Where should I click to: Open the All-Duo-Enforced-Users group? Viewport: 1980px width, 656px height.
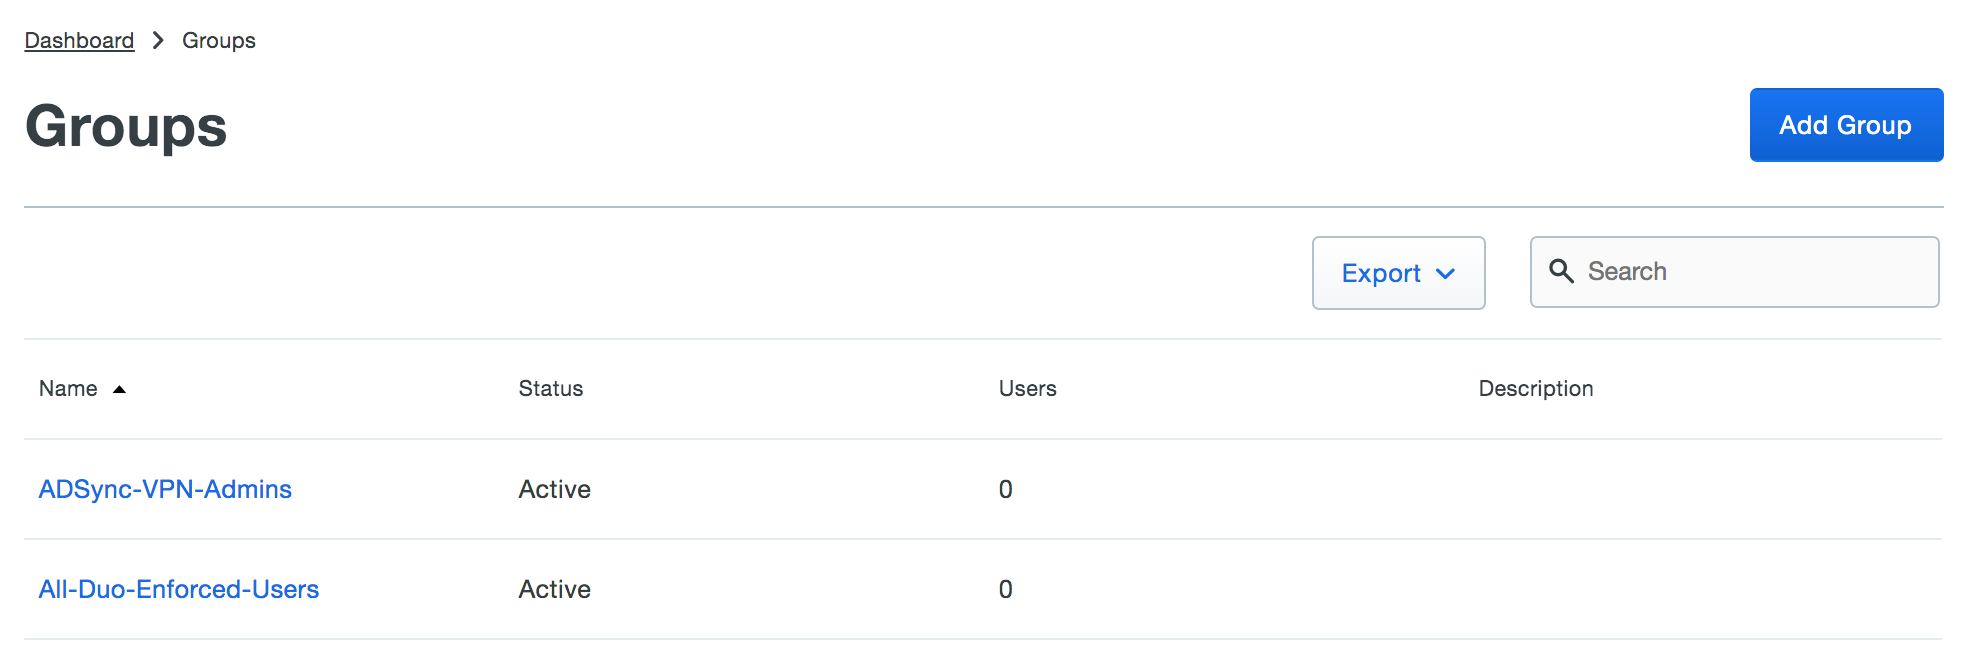pyautogui.click(x=180, y=589)
